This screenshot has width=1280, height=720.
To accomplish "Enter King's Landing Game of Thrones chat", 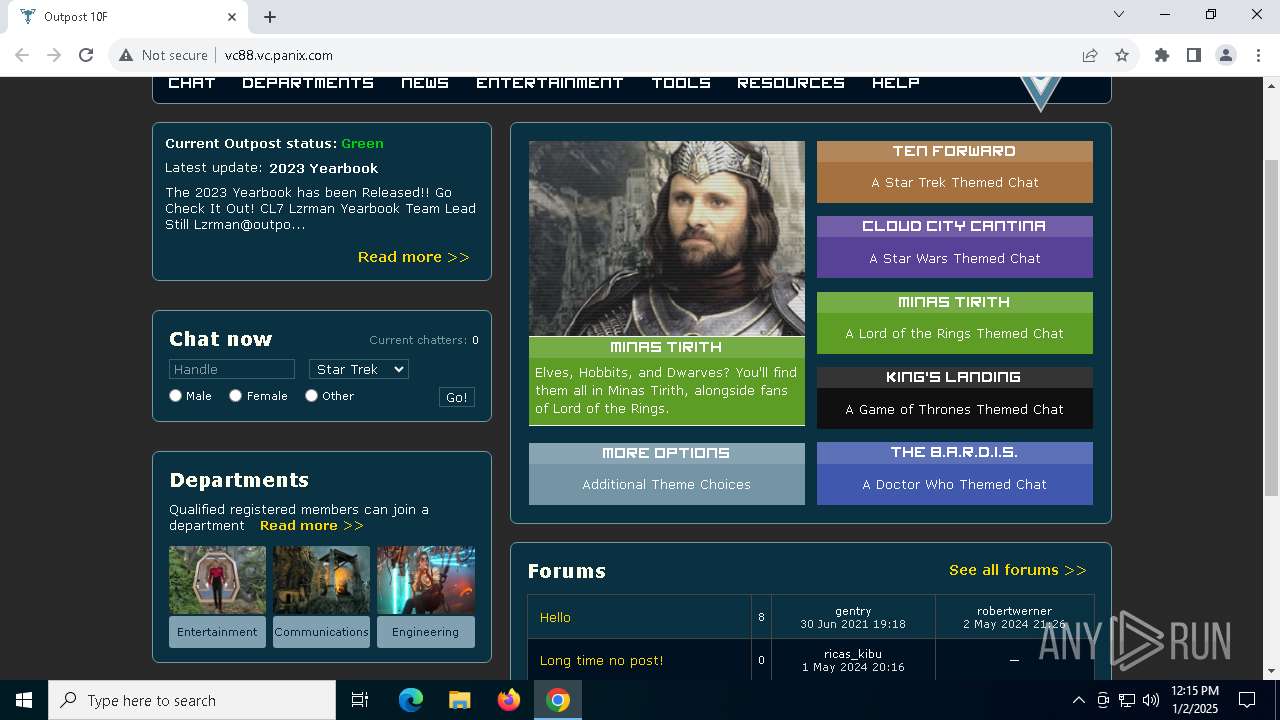I will 955,398.
